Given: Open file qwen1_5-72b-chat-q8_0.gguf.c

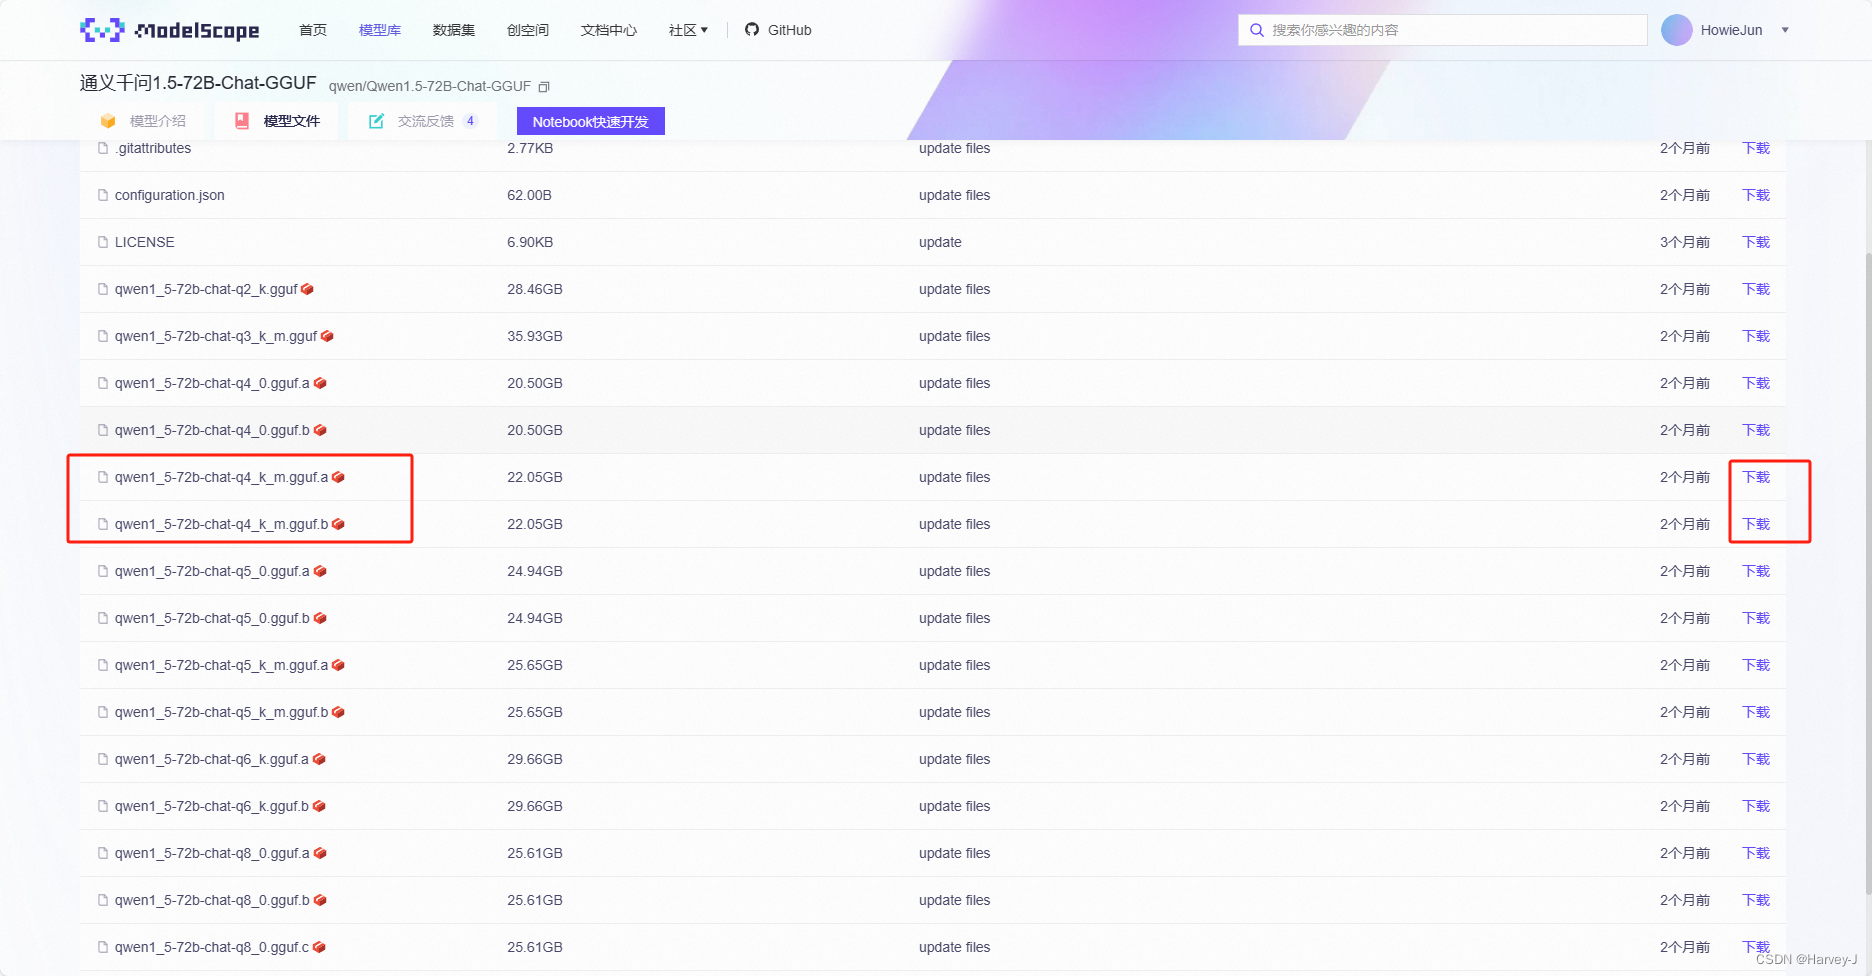Looking at the screenshot, I should tap(212, 947).
